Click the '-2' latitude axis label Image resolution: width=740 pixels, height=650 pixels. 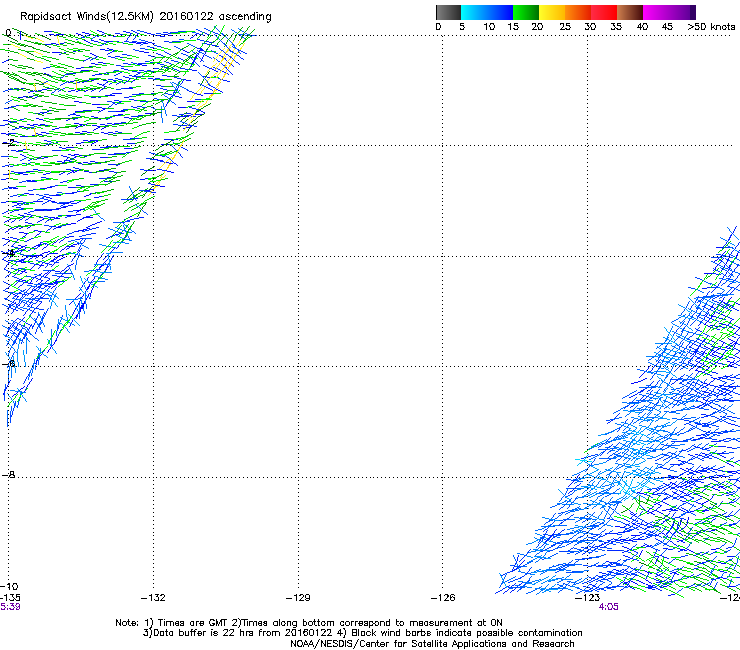click(x=8, y=142)
